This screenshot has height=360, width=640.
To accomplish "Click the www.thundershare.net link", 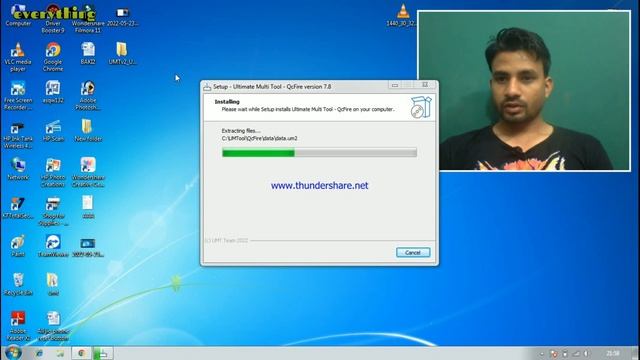I will [319, 185].
